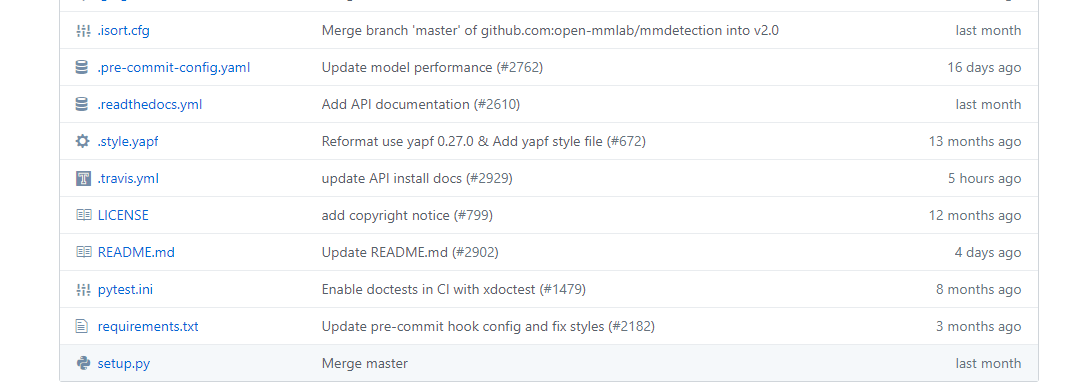Open the .pre-commit-config.yaml file

click(x=174, y=68)
